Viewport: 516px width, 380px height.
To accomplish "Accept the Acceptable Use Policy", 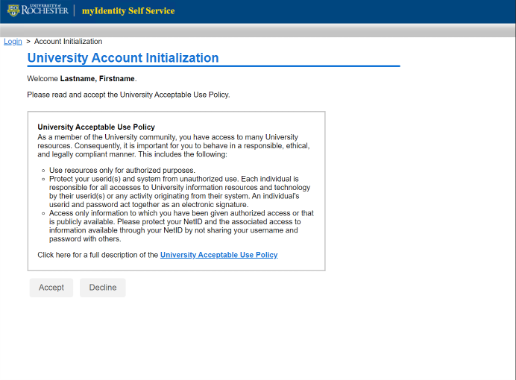I will click(51, 287).
